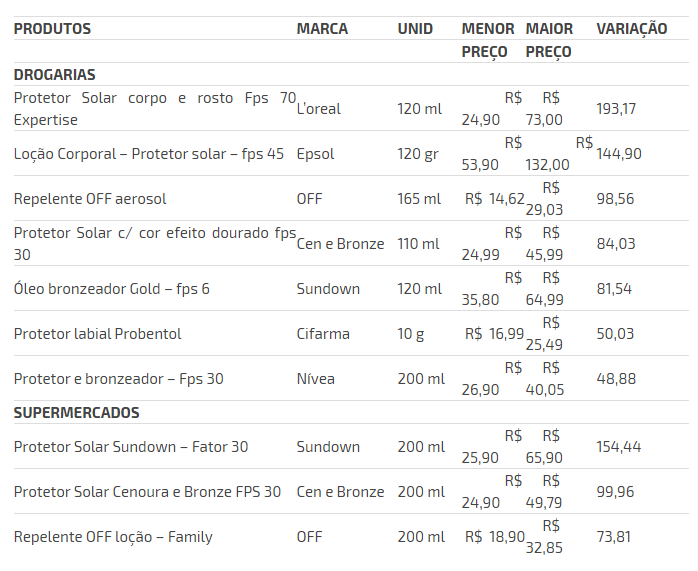The height and width of the screenshot is (571, 698).
Task: Select the 73,81 variation value
Action: (614, 537)
